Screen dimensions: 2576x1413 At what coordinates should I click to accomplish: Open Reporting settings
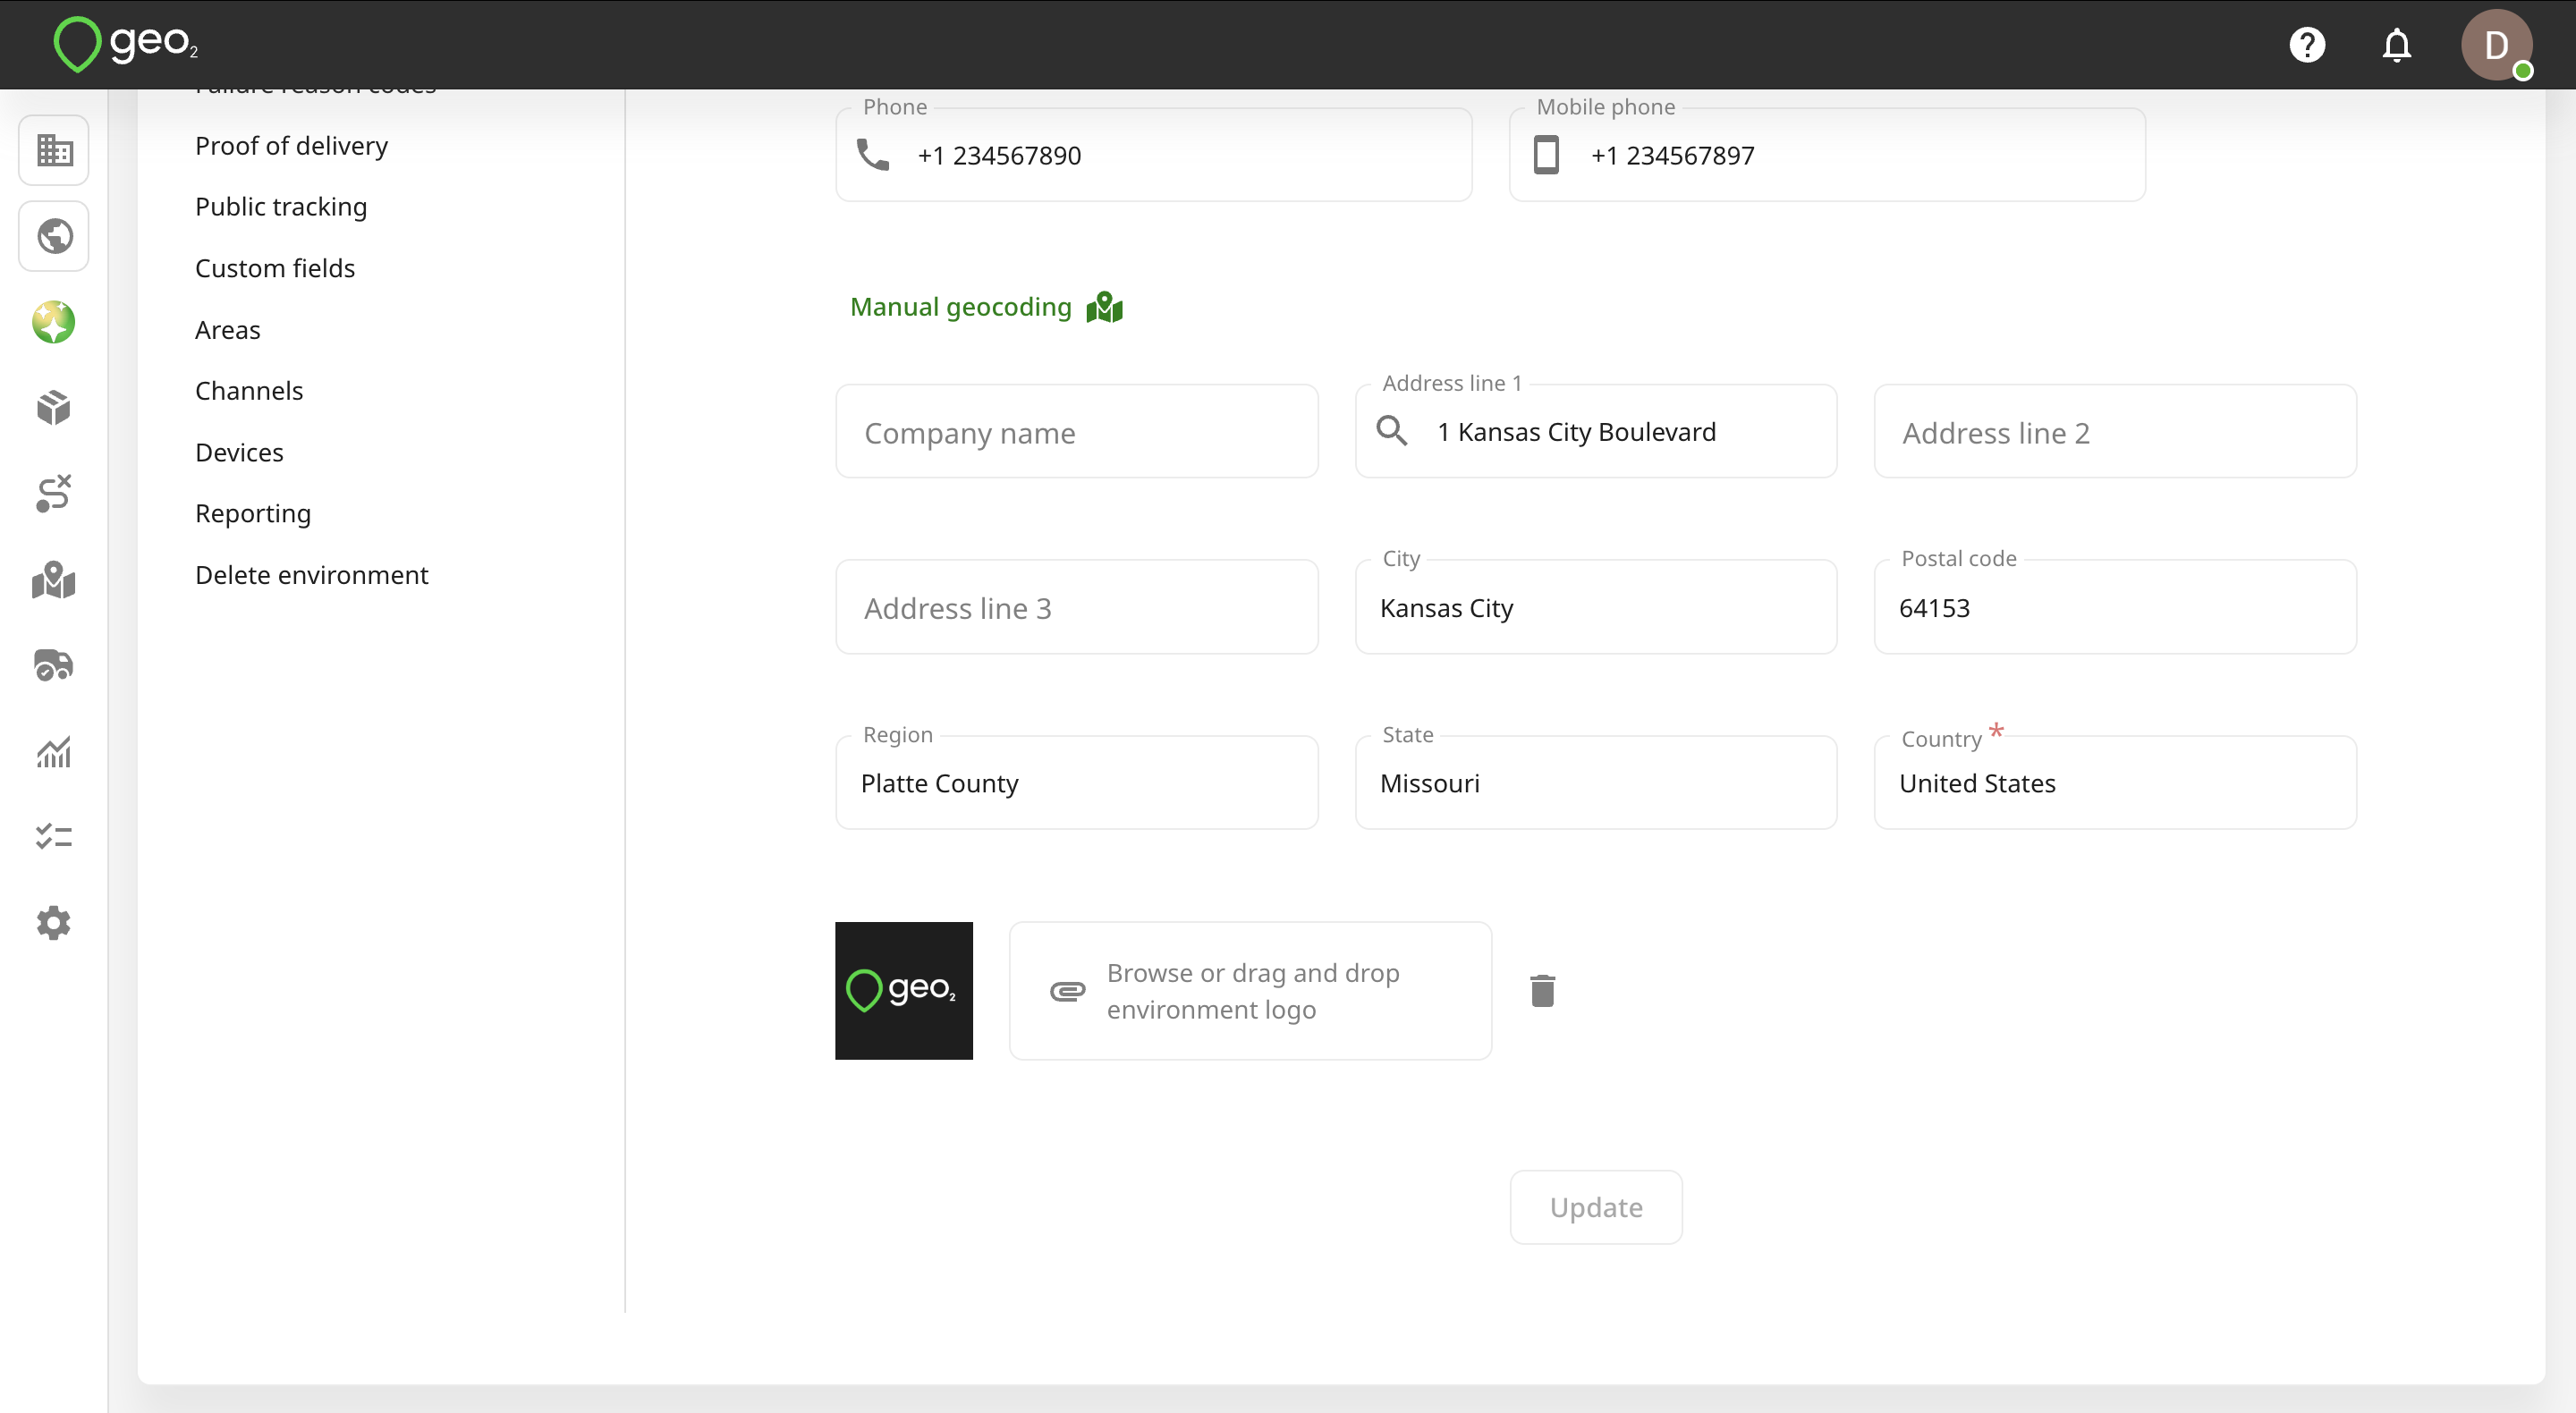point(253,514)
